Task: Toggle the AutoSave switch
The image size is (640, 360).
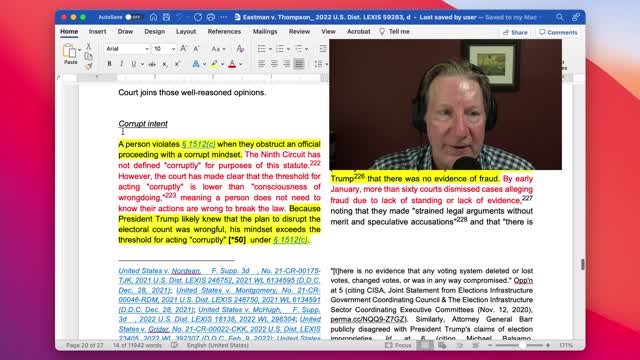Action: click(133, 17)
